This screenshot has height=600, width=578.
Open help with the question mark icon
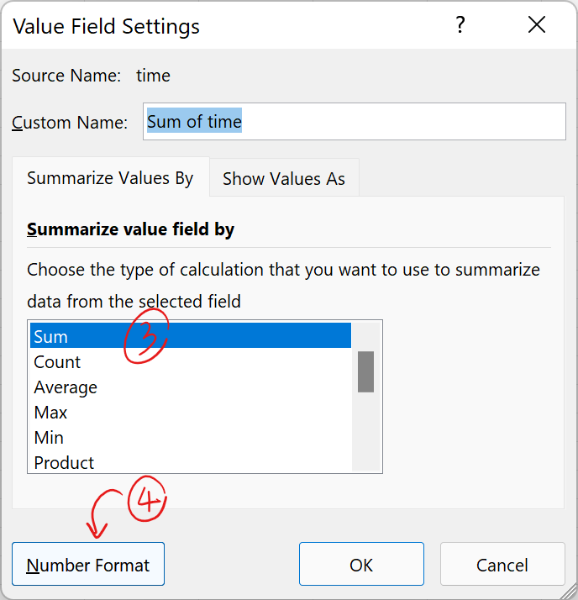(x=461, y=25)
